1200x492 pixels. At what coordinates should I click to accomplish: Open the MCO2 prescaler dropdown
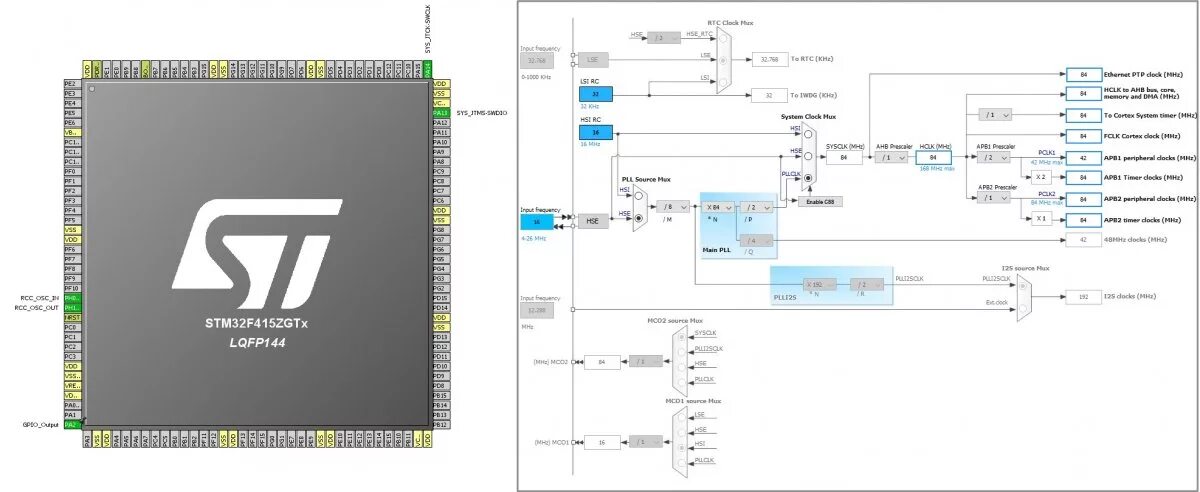[x=646, y=361]
